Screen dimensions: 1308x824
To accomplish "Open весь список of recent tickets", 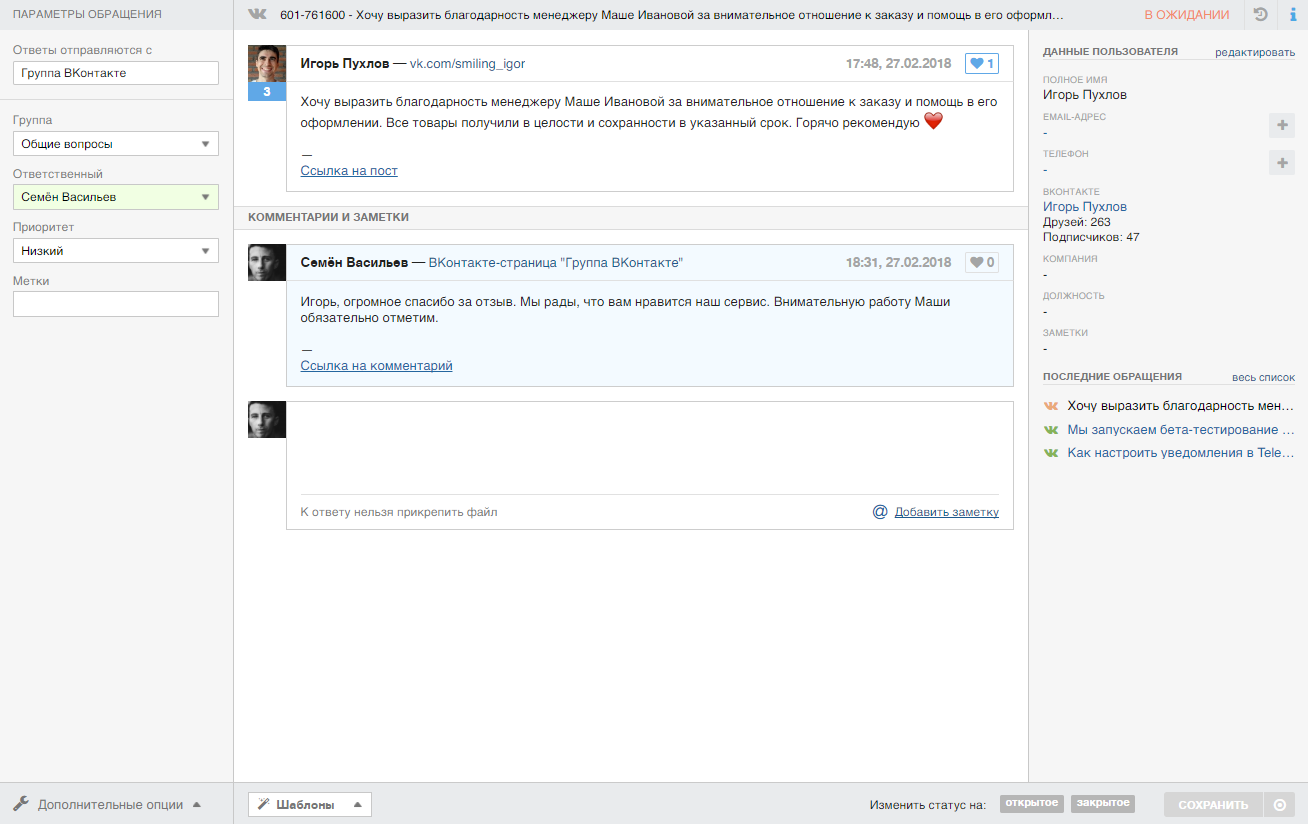I will (1263, 377).
